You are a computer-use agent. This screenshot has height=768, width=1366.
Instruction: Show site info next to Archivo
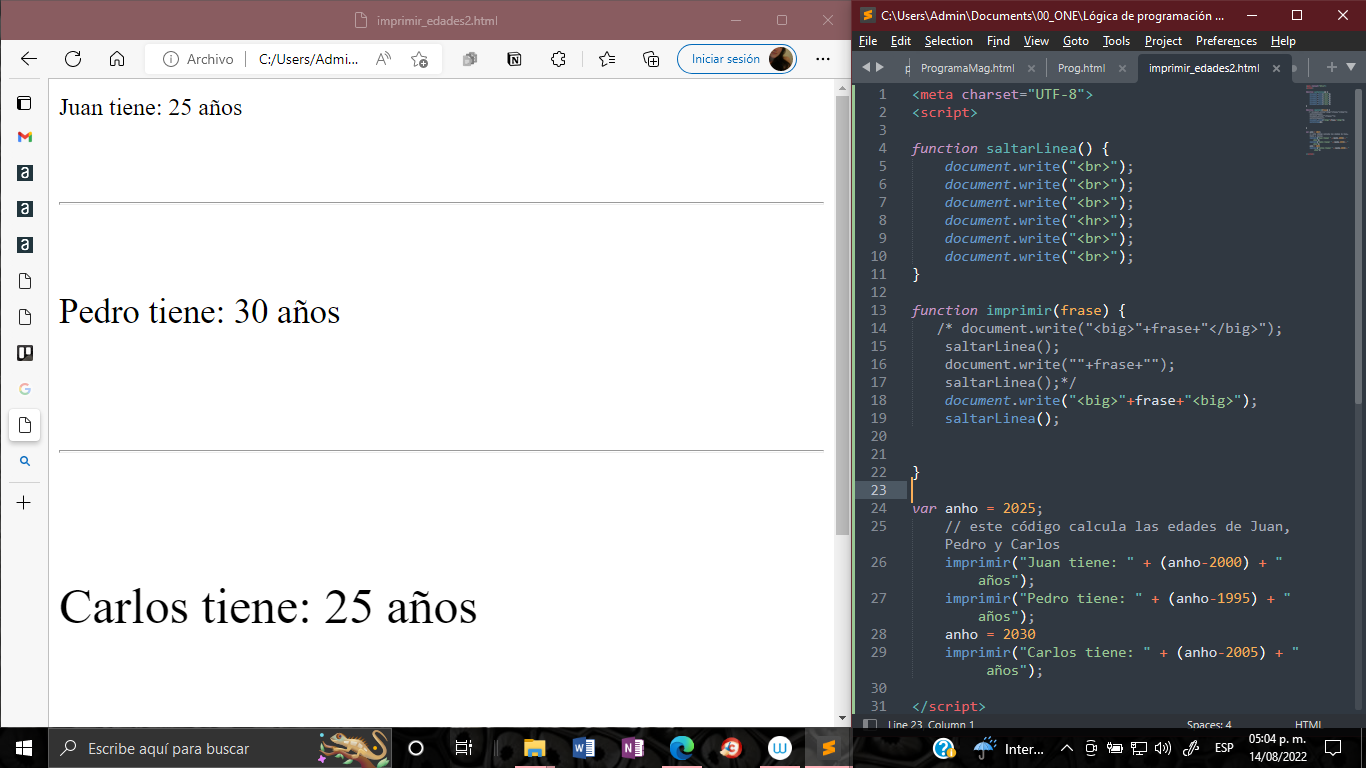click(x=170, y=59)
